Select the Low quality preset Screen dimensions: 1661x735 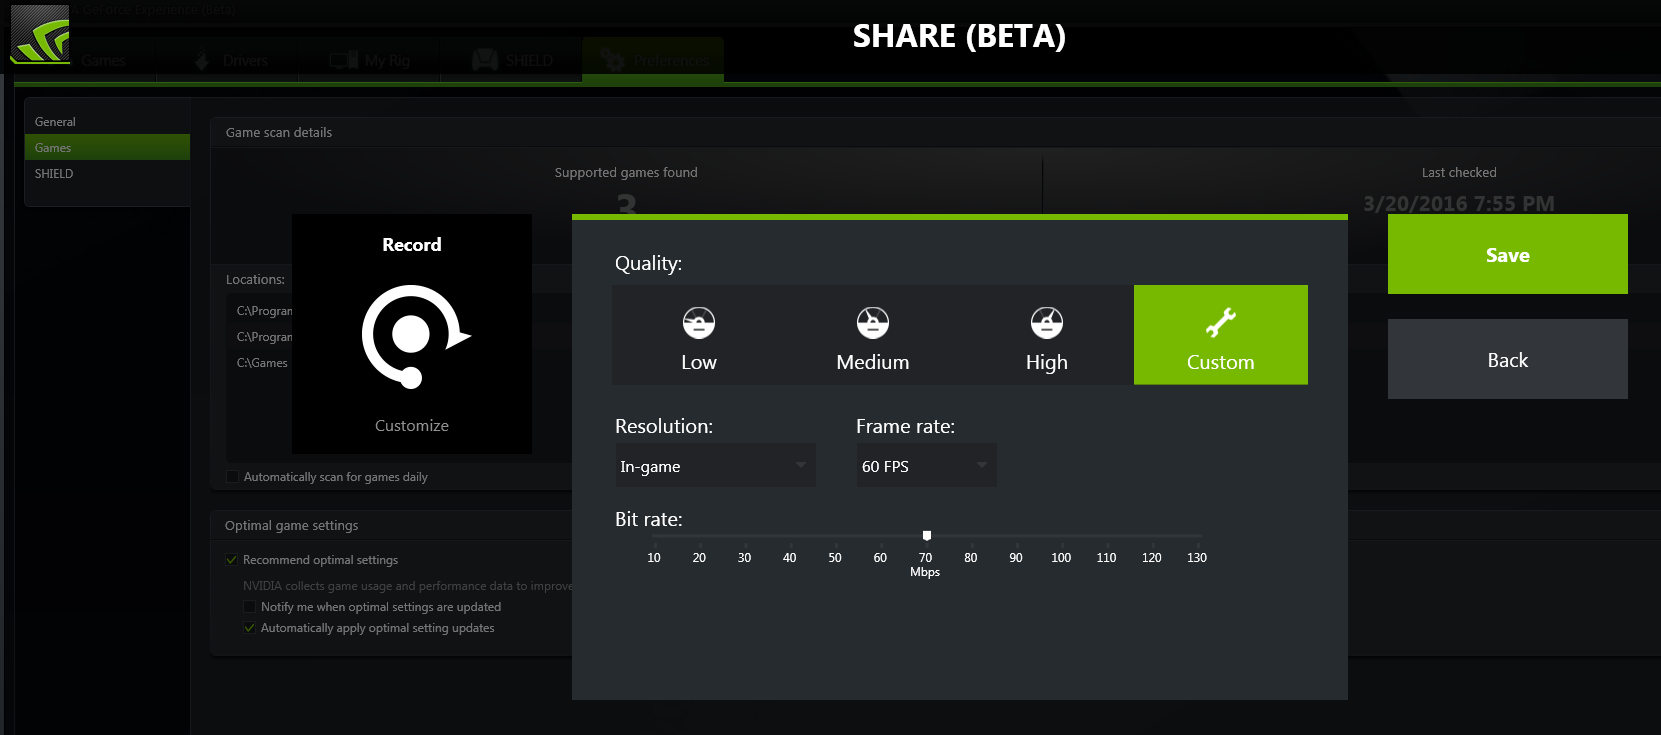click(x=699, y=335)
